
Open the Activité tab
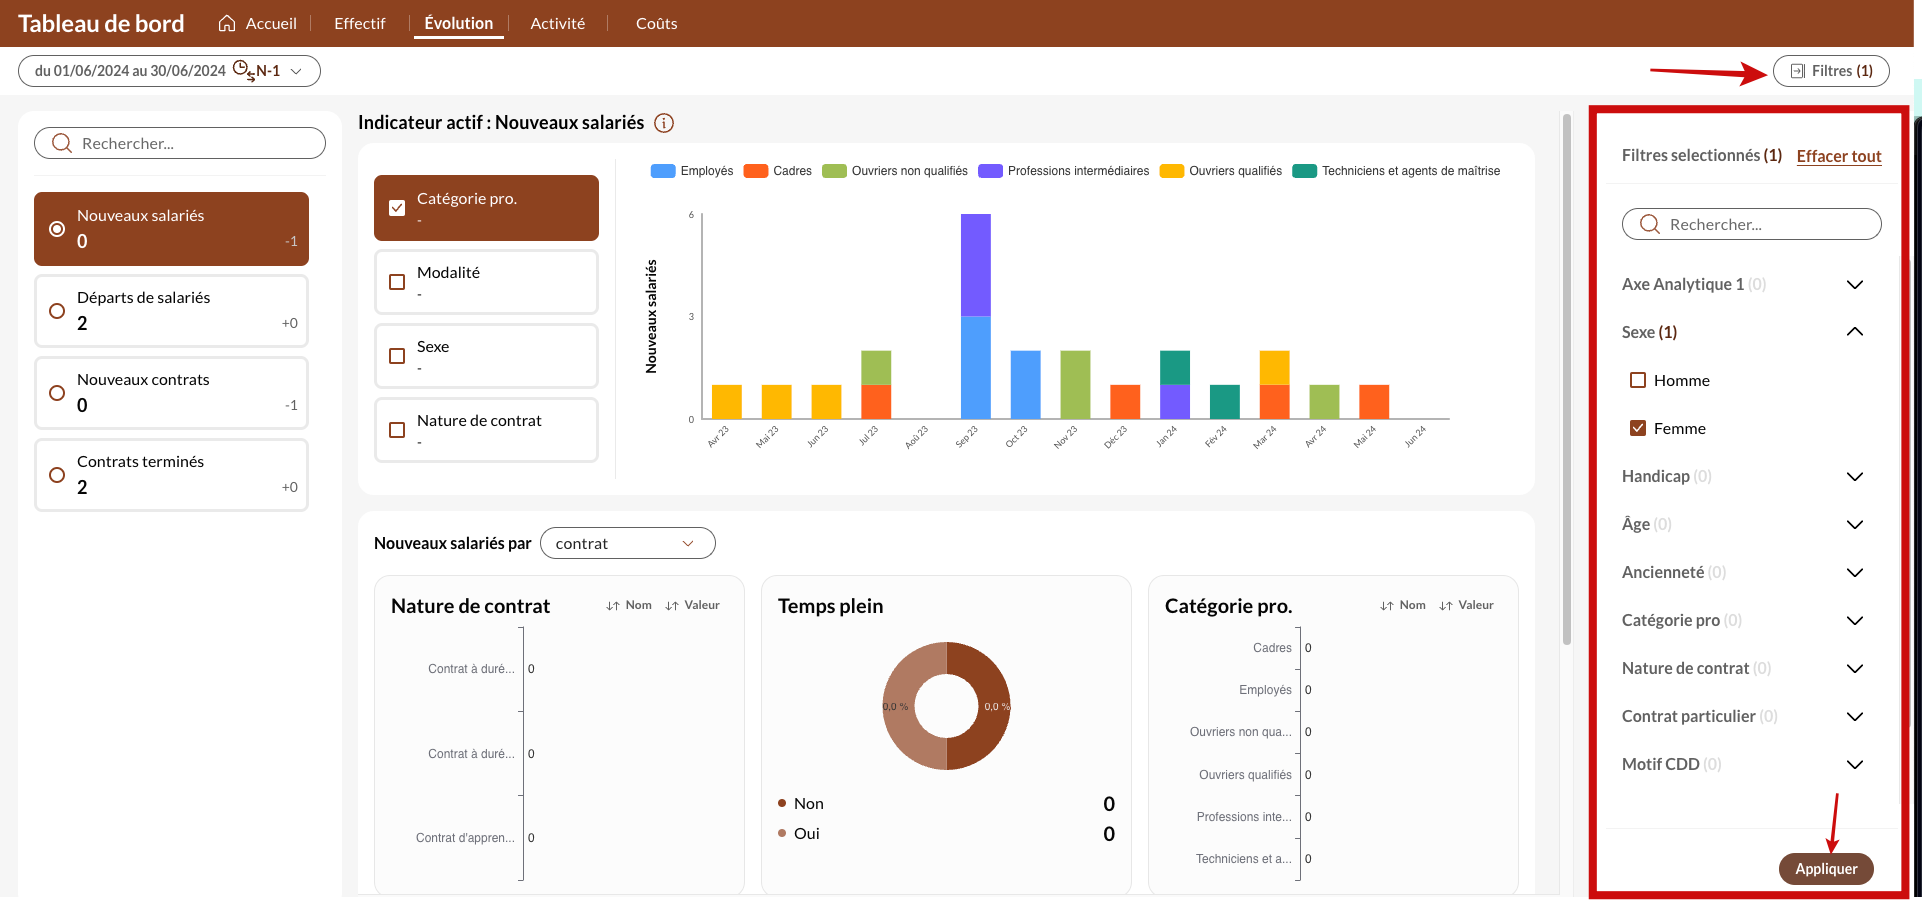pos(558,23)
